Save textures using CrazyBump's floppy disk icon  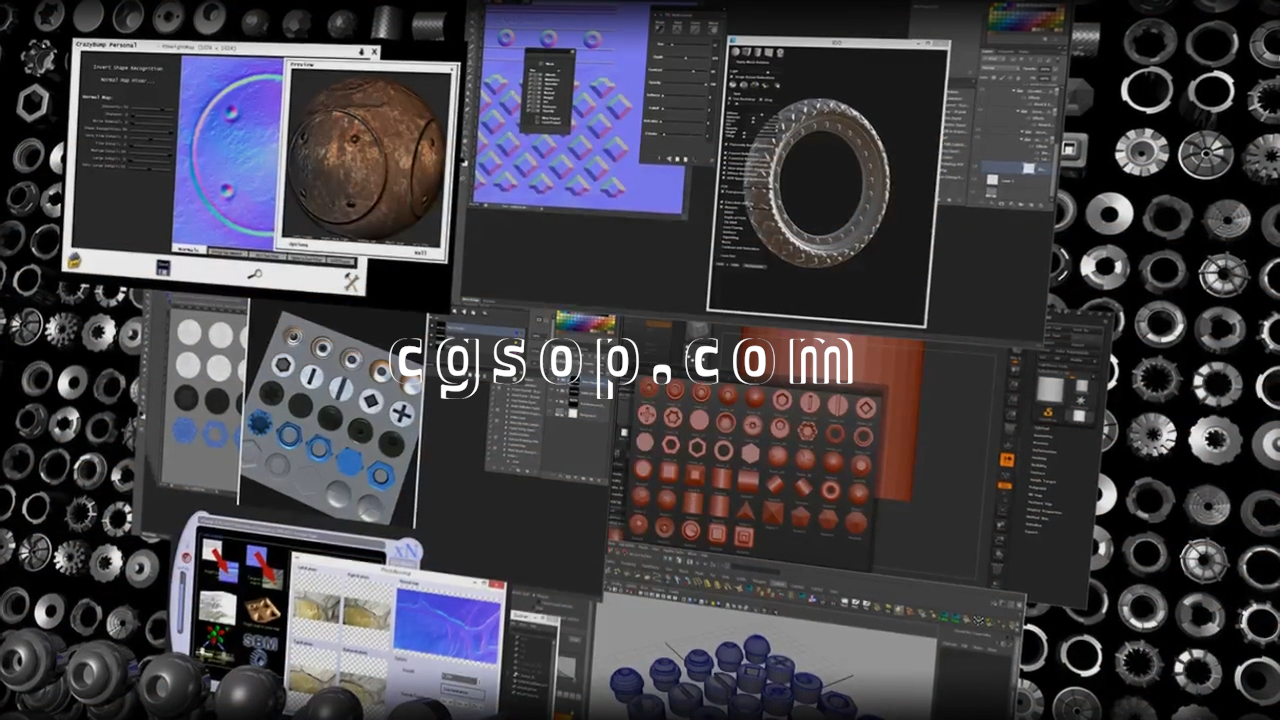coord(163,267)
